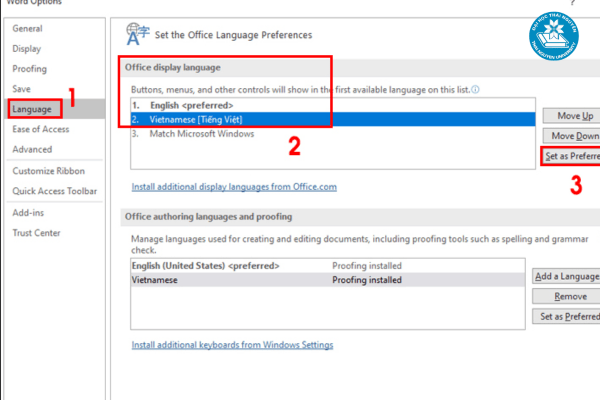This screenshot has height=400, width=600.
Task: Select Match Microsoft Windows display language row
Action: tap(333, 134)
